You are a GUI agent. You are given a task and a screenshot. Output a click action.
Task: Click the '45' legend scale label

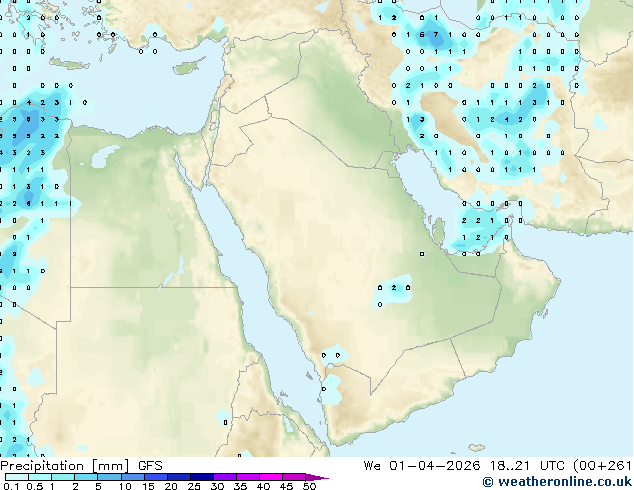pyautogui.click(x=286, y=486)
